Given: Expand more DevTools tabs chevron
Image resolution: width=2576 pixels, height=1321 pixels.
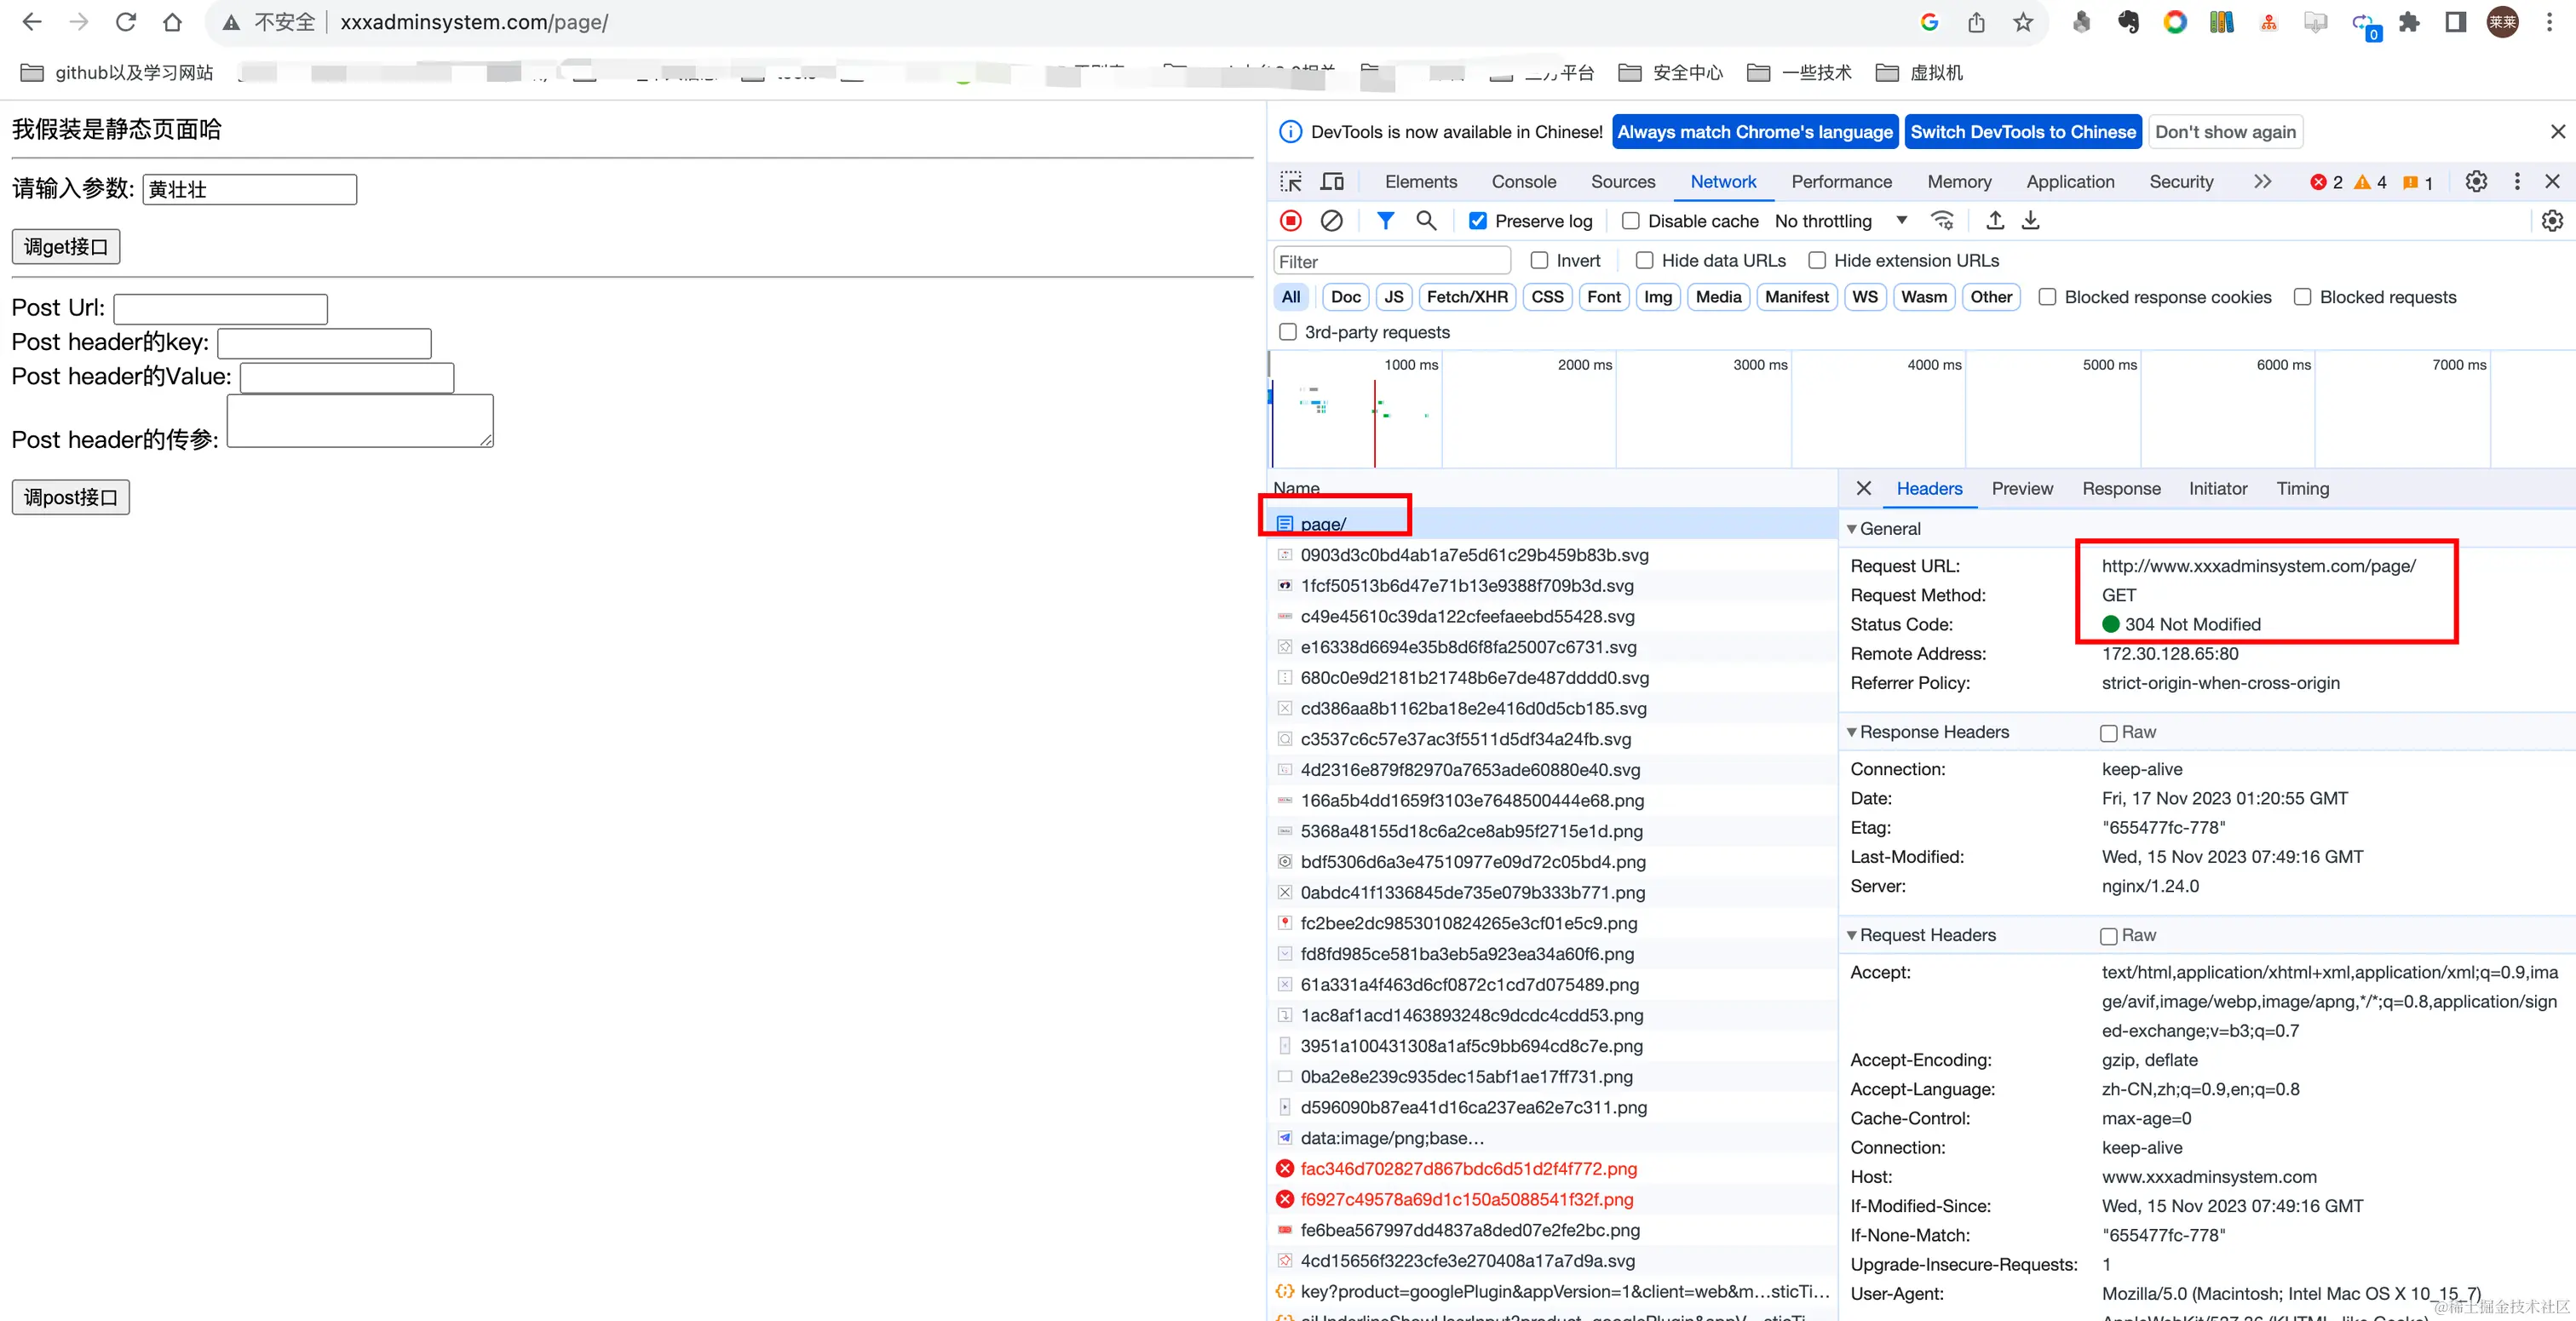Looking at the screenshot, I should click(x=2262, y=182).
